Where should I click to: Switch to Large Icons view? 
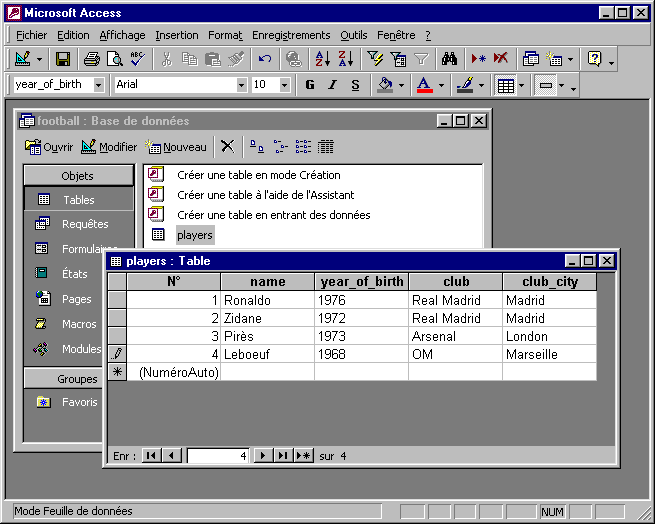click(x=256, y=146)
